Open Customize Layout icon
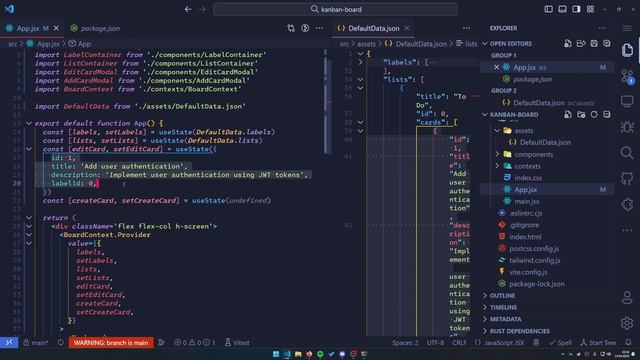The height and width of the screenshot is (360, 640). click(591, 9)
